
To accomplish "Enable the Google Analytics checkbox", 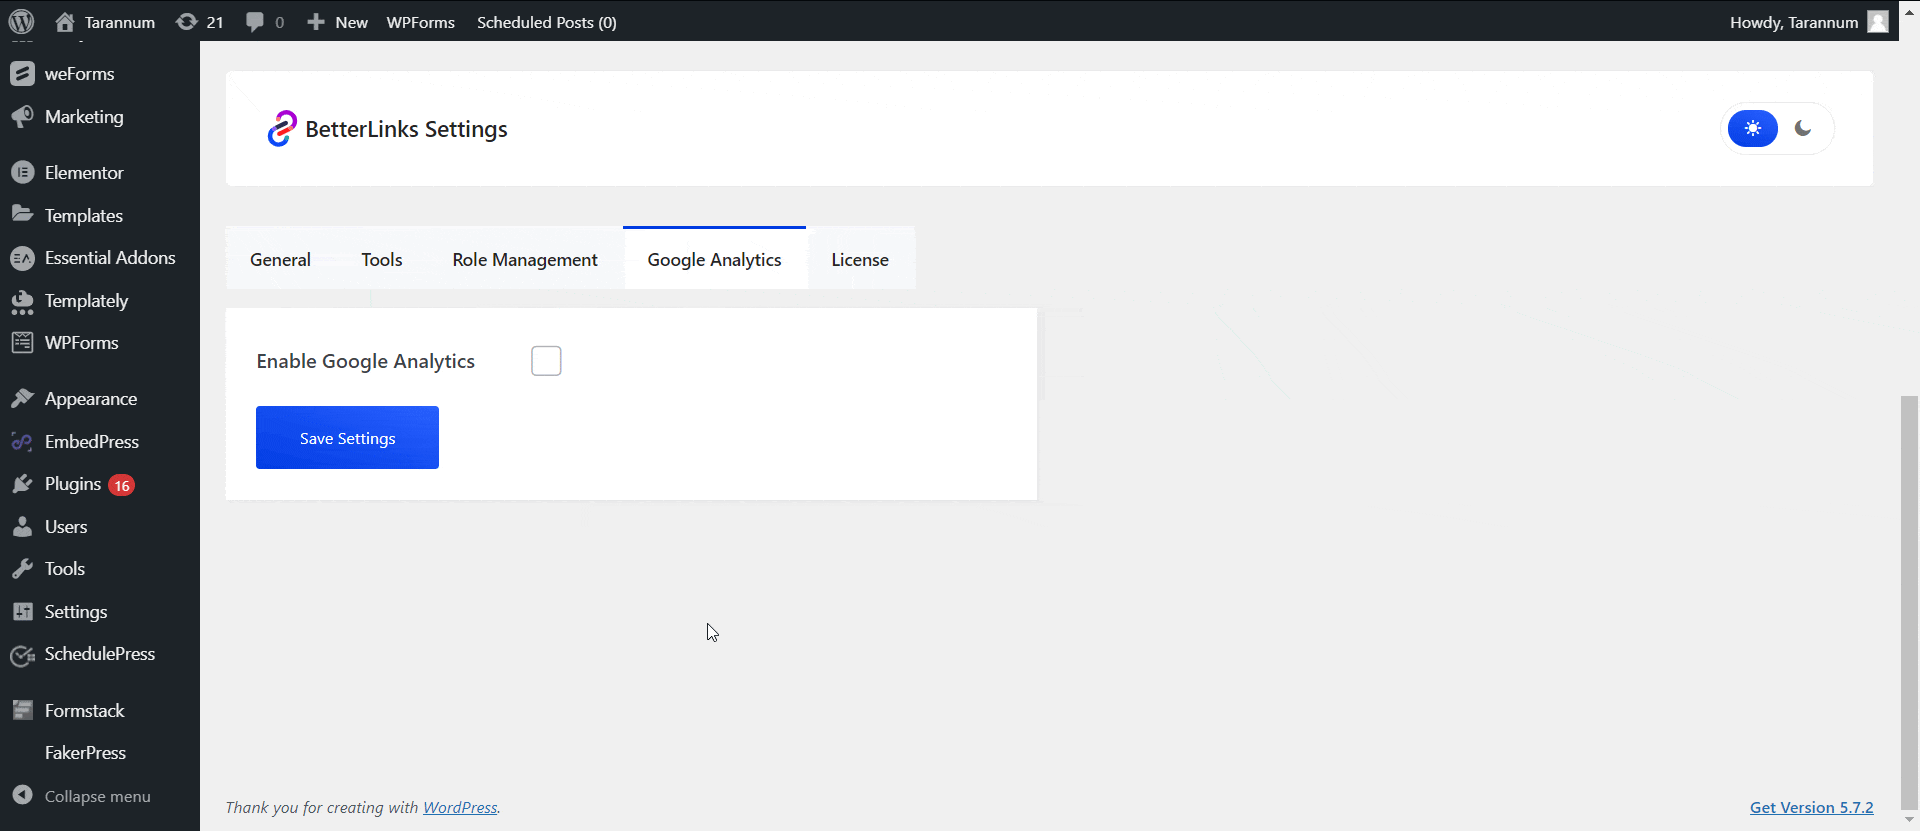I will pyautogui.click(x=546, y=361).
